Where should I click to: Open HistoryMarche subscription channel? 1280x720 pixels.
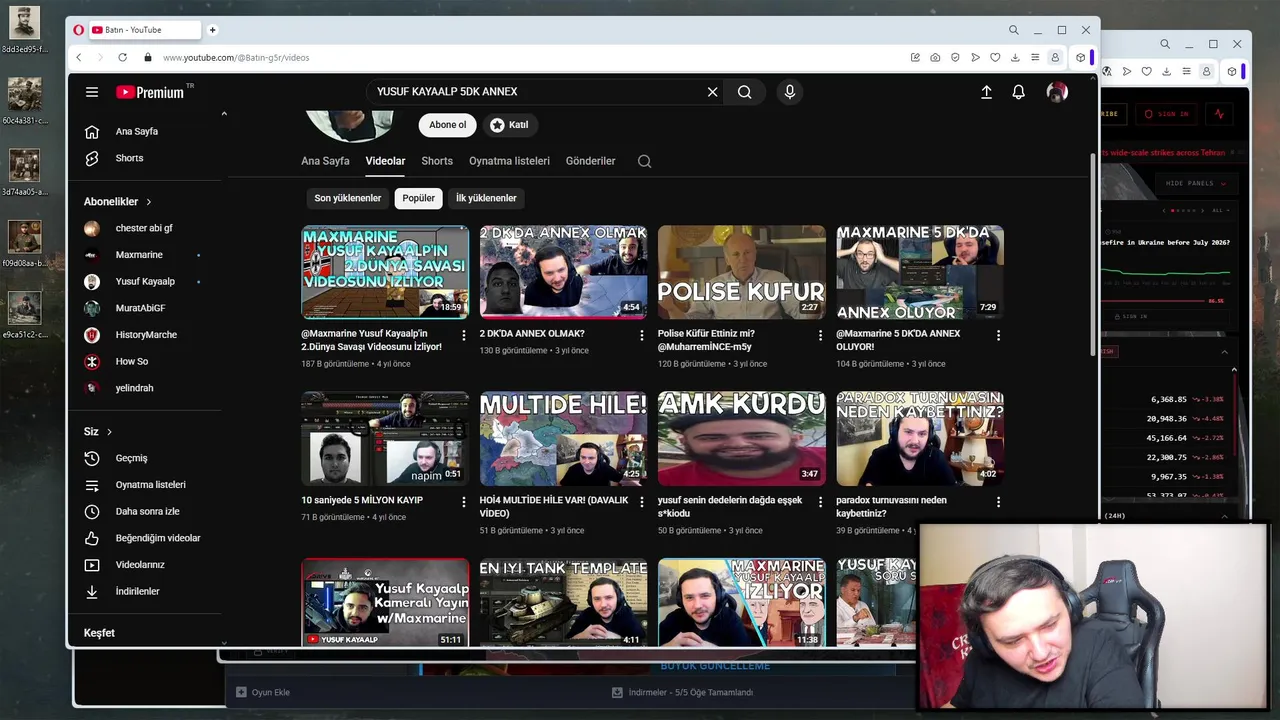click(146, 335)
